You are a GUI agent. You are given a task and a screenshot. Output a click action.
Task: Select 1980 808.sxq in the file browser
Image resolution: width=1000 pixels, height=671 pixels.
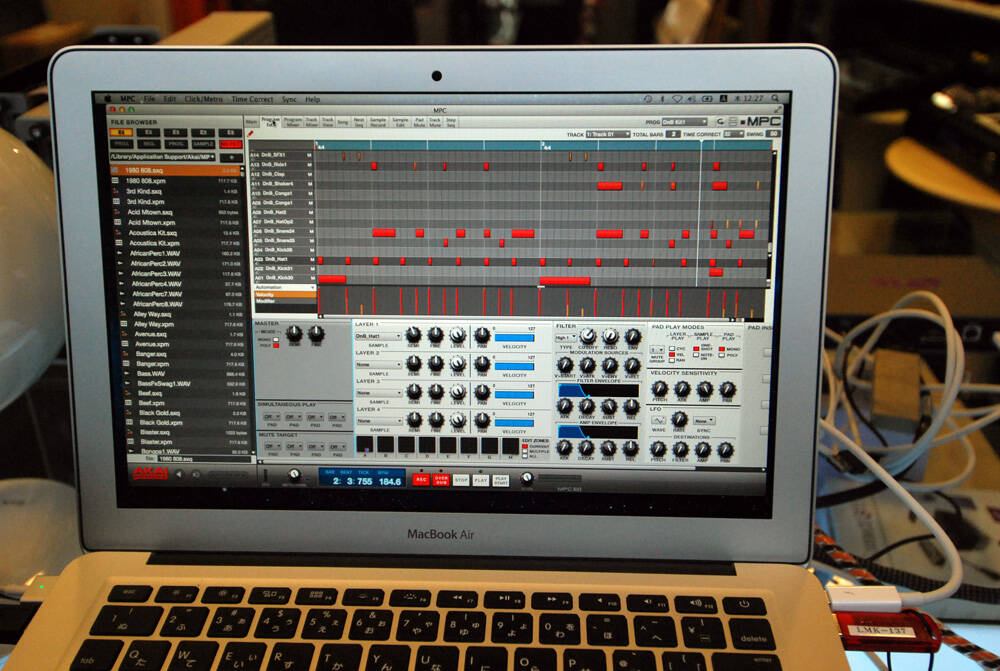(x=176, y=170)
